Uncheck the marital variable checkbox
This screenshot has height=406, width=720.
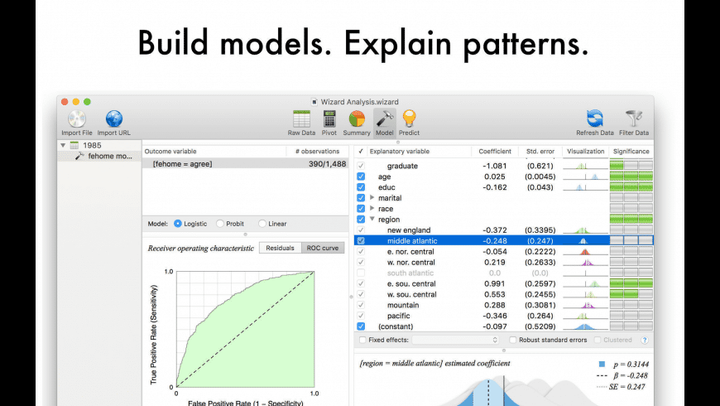[x=361, y=198]
